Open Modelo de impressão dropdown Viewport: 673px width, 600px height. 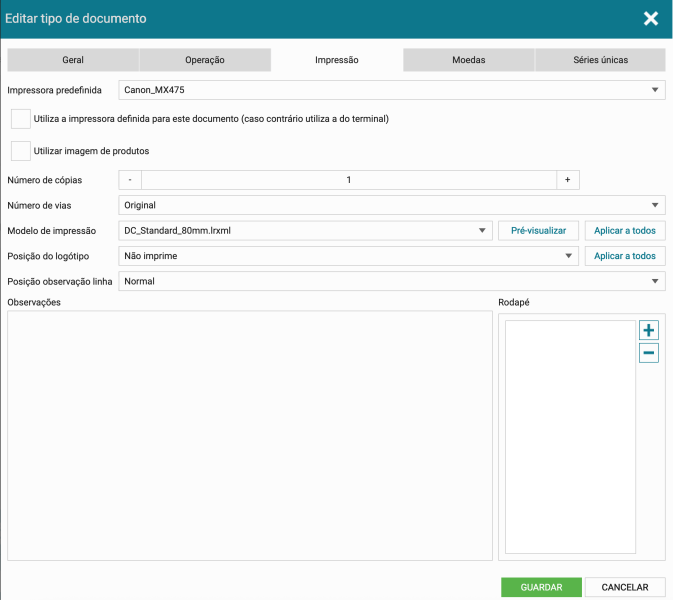pyautogui.click(x=304, y=230)
